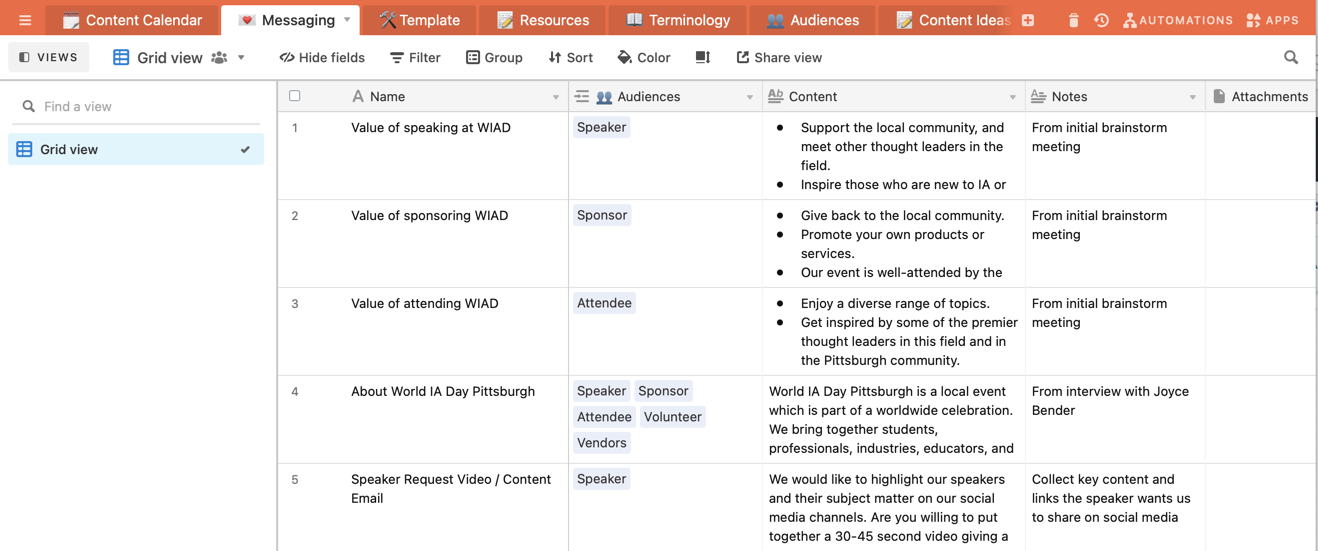The width and height of the screenshot is (1318, 551).
Task: Open the trash icon
Action: click(1073, 20)
